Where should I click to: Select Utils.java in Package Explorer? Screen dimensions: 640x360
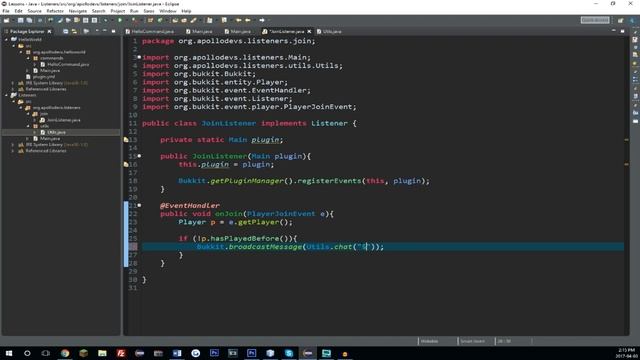coord(56,132)
